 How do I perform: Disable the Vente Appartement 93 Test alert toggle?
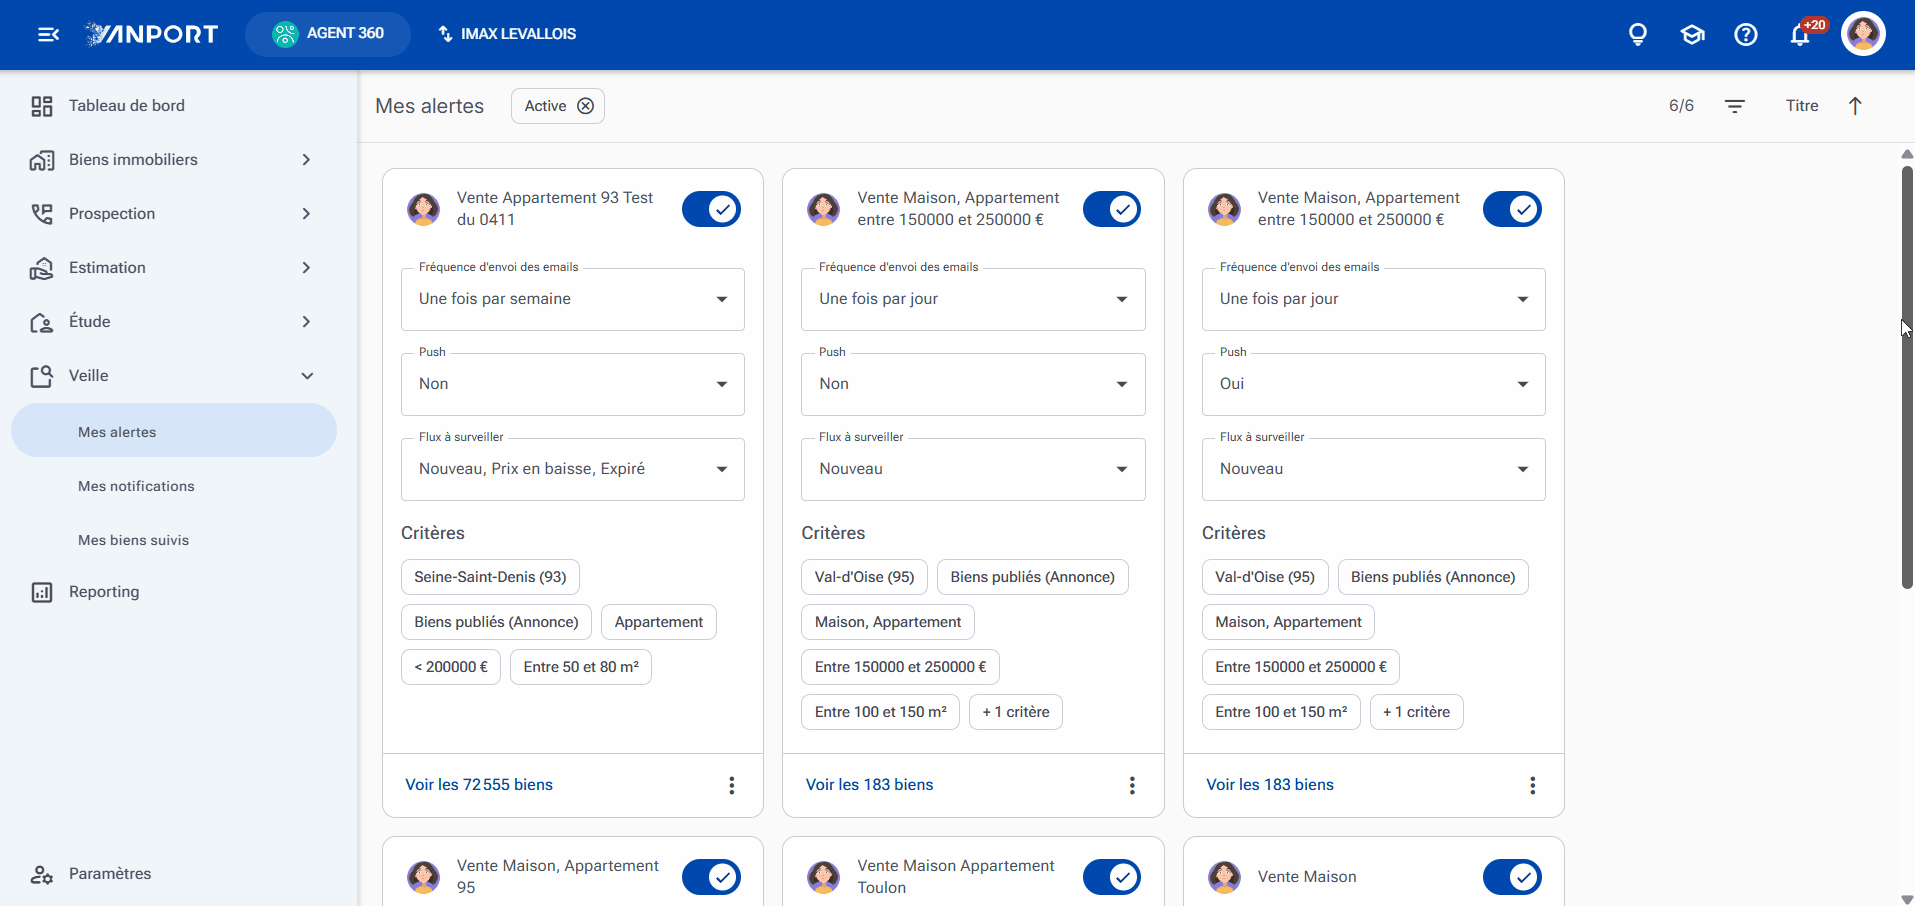point(712,209)
